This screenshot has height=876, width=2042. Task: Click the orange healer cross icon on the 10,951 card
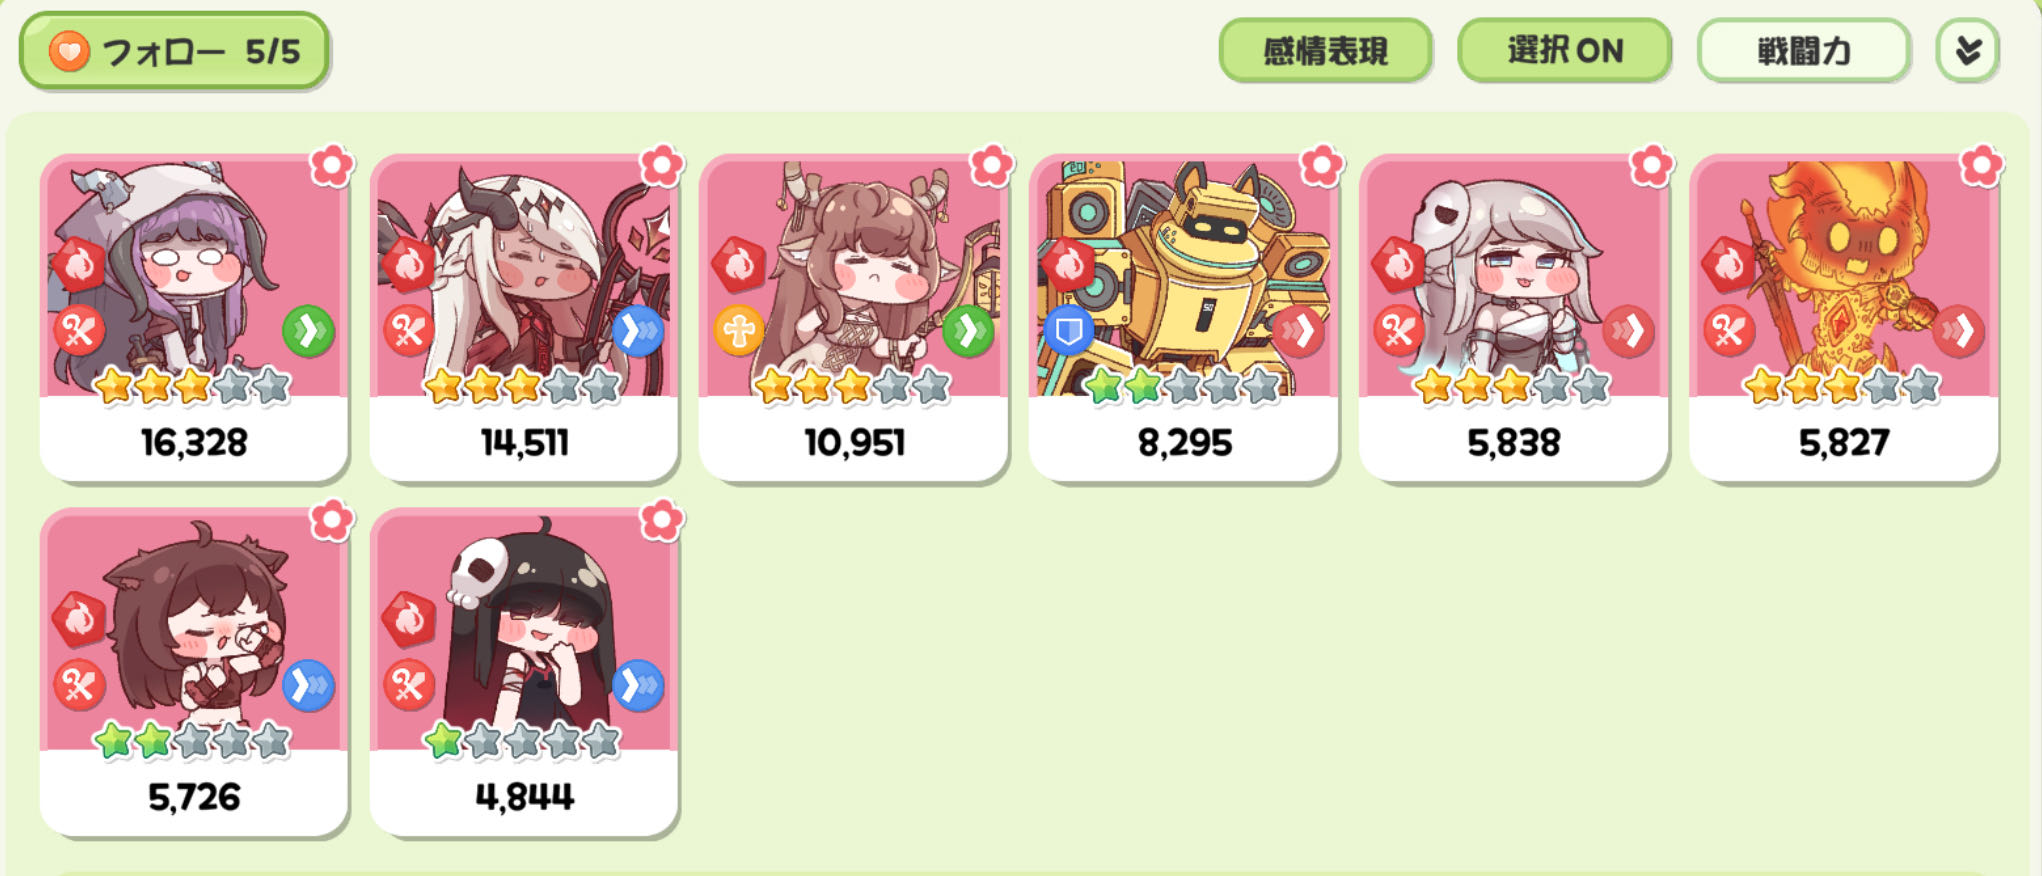(739, 331)
